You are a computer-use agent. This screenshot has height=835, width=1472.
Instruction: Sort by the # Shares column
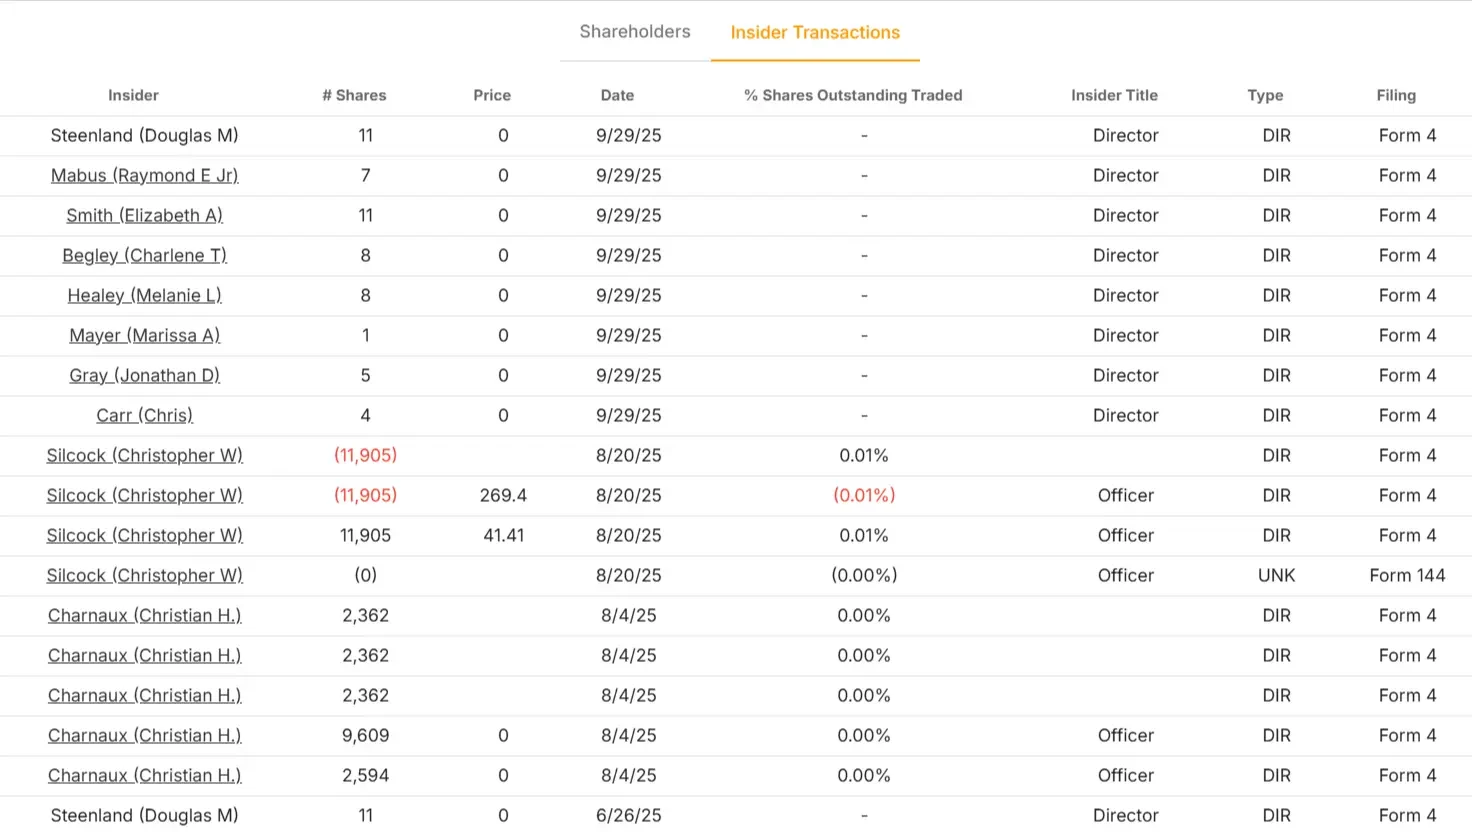pyautogui.click(x=354, y=95)
